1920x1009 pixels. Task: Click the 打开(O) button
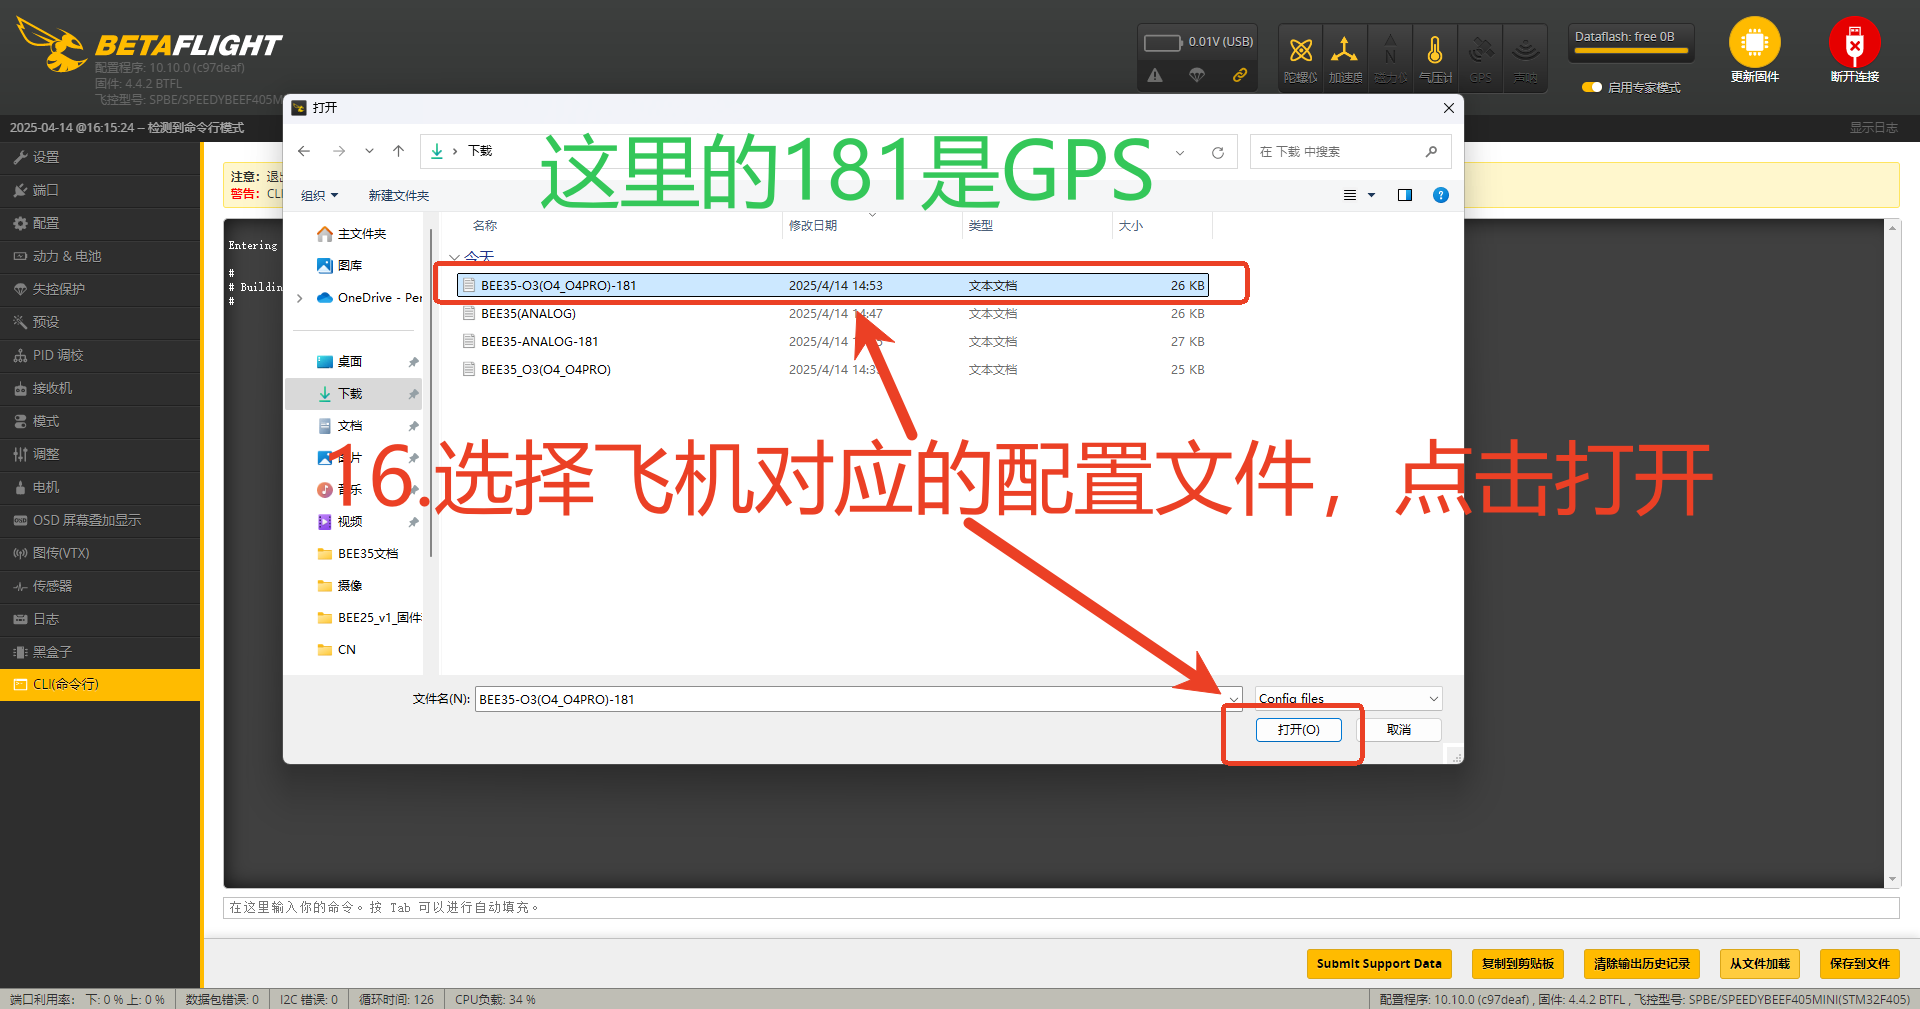[1298, 730]
